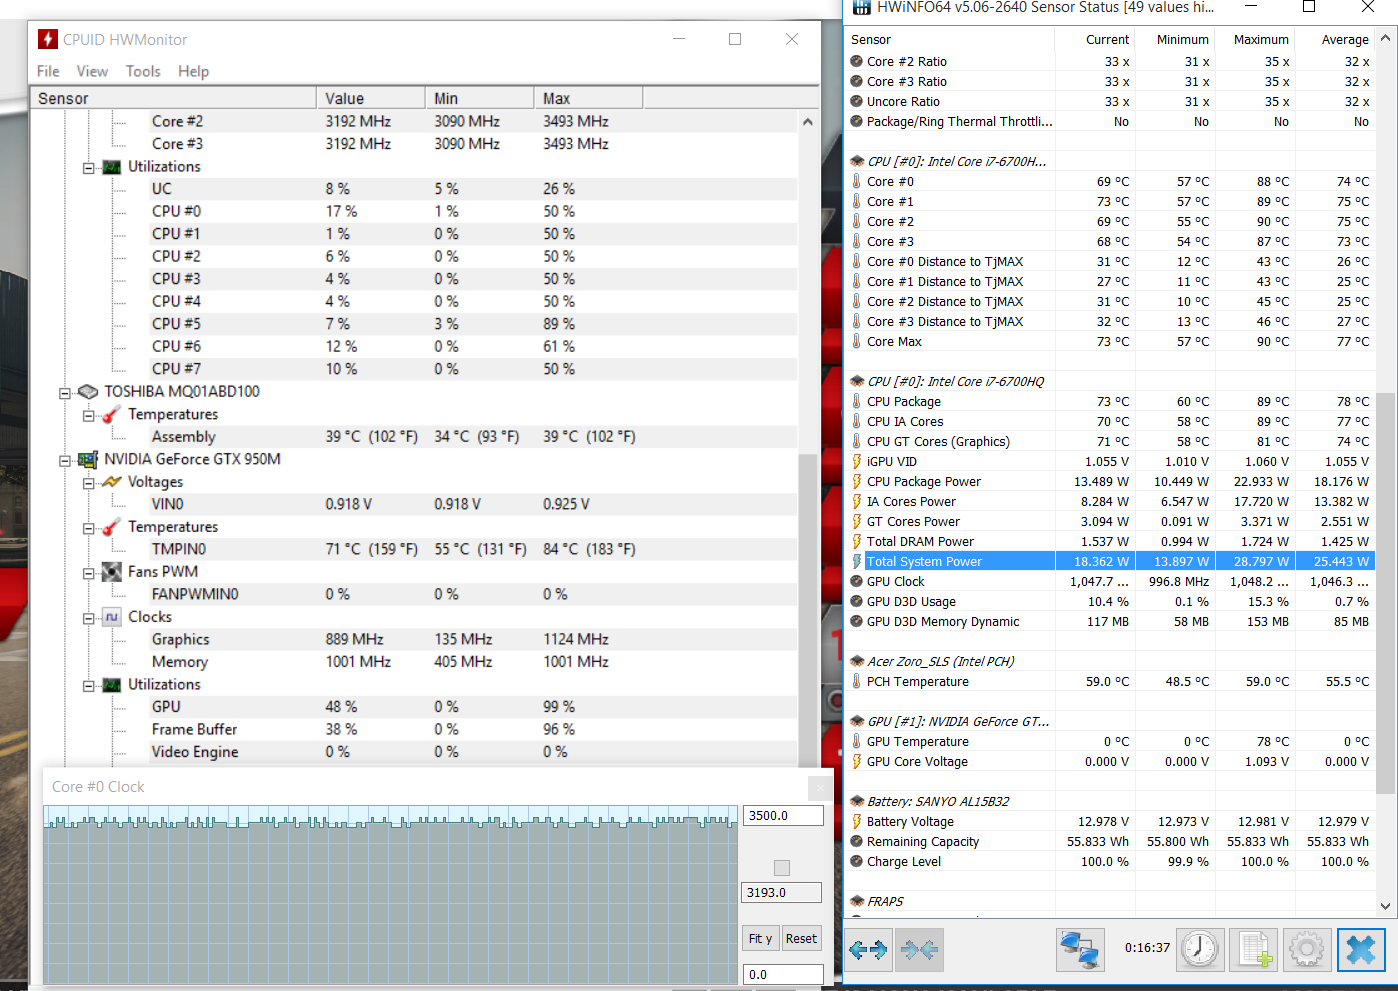The height and width of the screenshot is (991, 1398).
Task: Click the Maximum column header in HWiNFO
Action: (x=1255, y=39)
